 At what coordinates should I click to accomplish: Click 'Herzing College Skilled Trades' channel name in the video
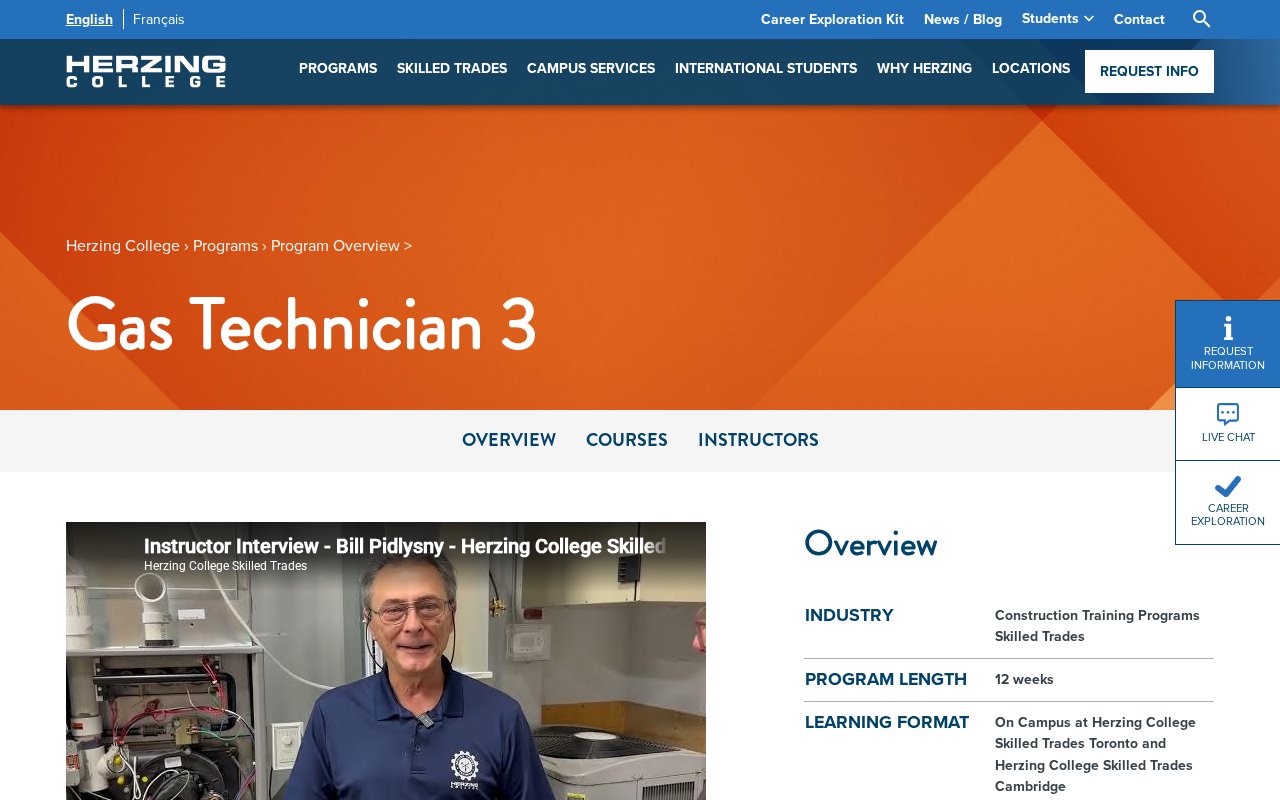click(225, 566)
